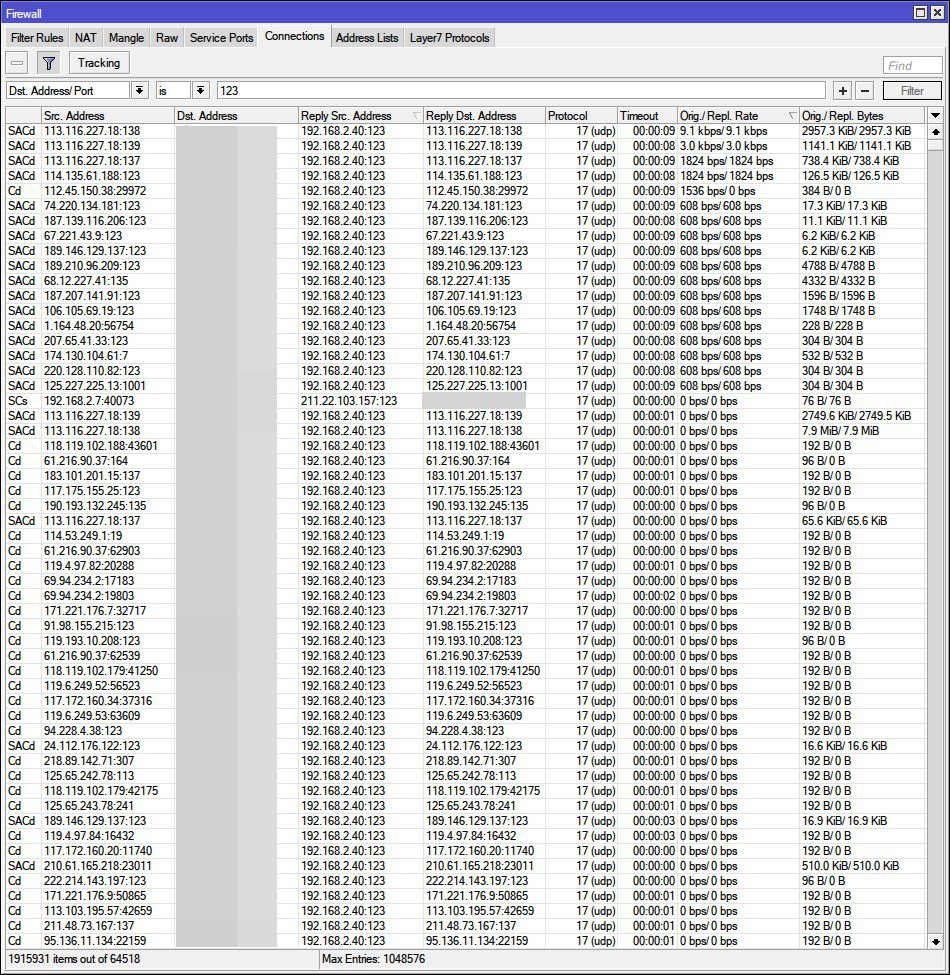Switch to the Filter Rules tab
The width and height of the screenshot is (950, 975).
point(37,38)
